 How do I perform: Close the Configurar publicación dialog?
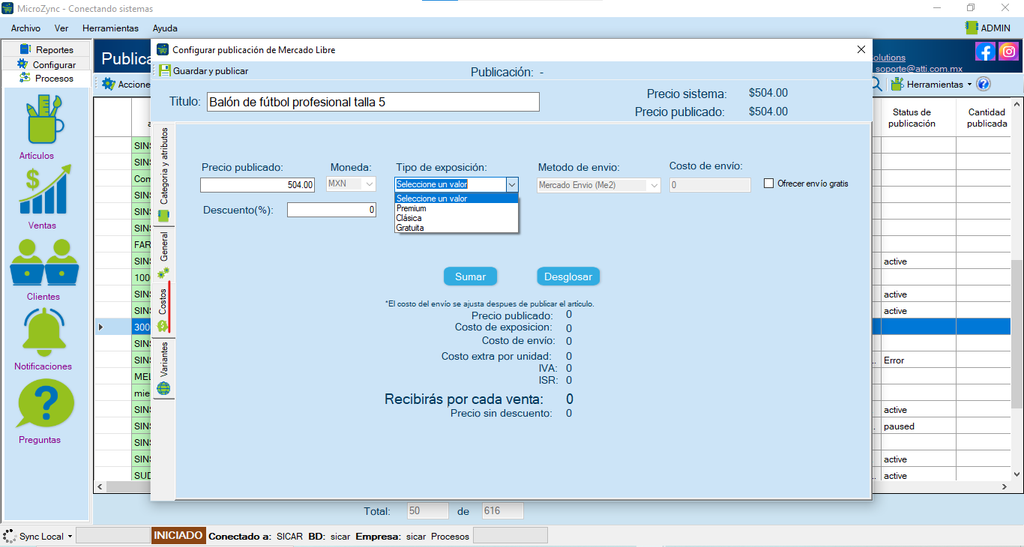861,50
